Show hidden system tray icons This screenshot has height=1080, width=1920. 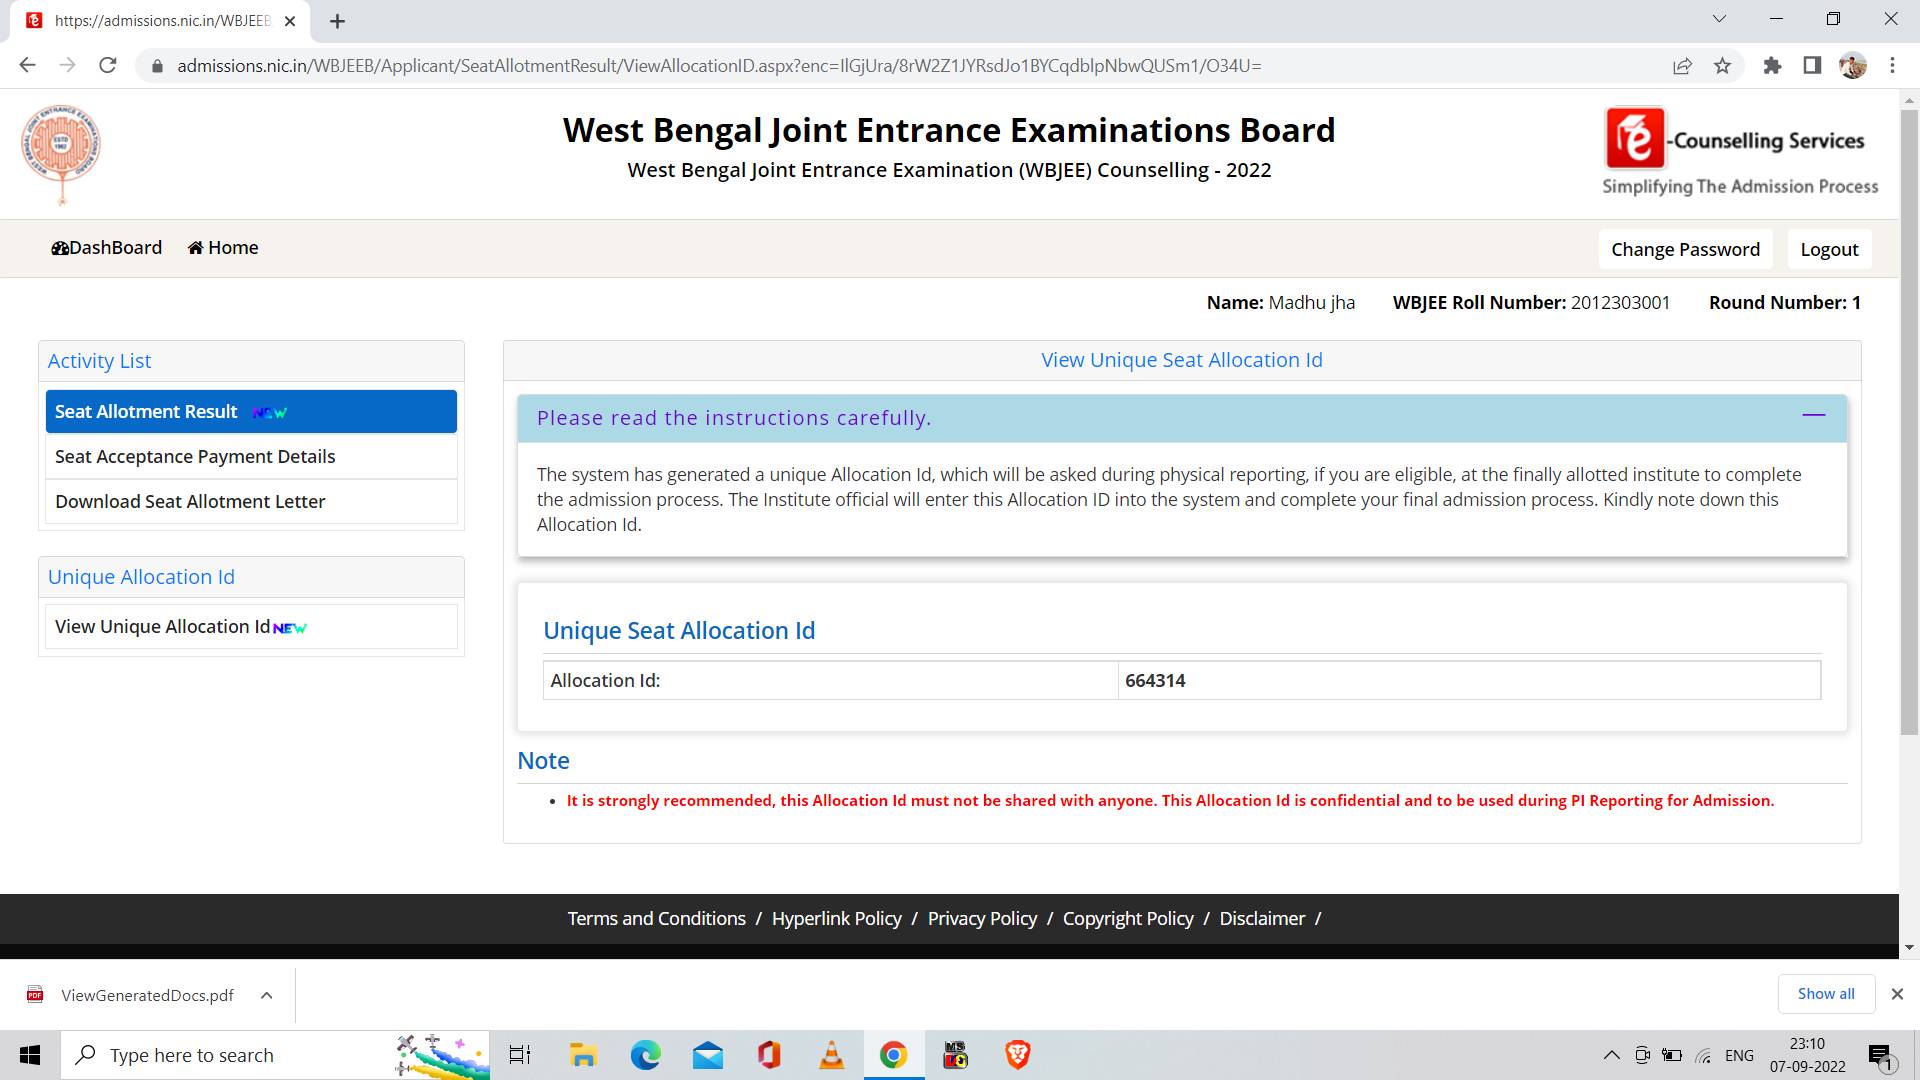pos(1611,1055)
